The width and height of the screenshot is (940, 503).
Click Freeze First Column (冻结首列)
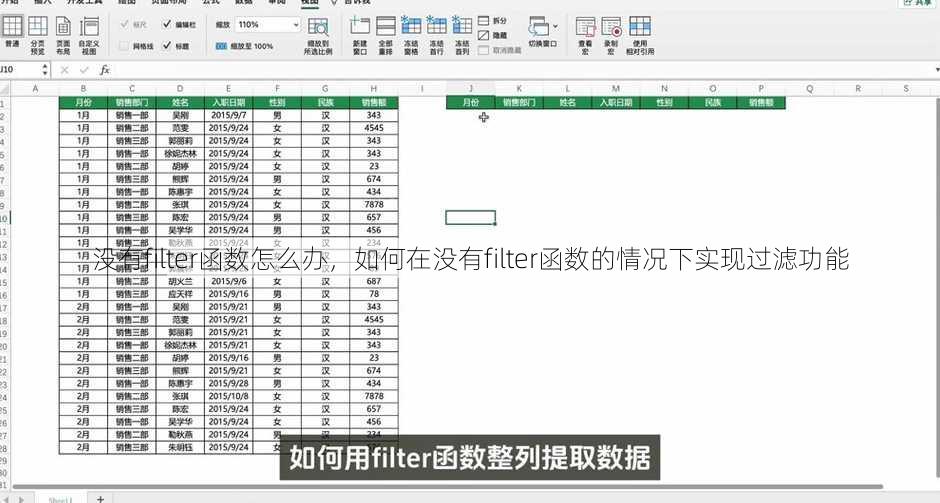point(462,35)
